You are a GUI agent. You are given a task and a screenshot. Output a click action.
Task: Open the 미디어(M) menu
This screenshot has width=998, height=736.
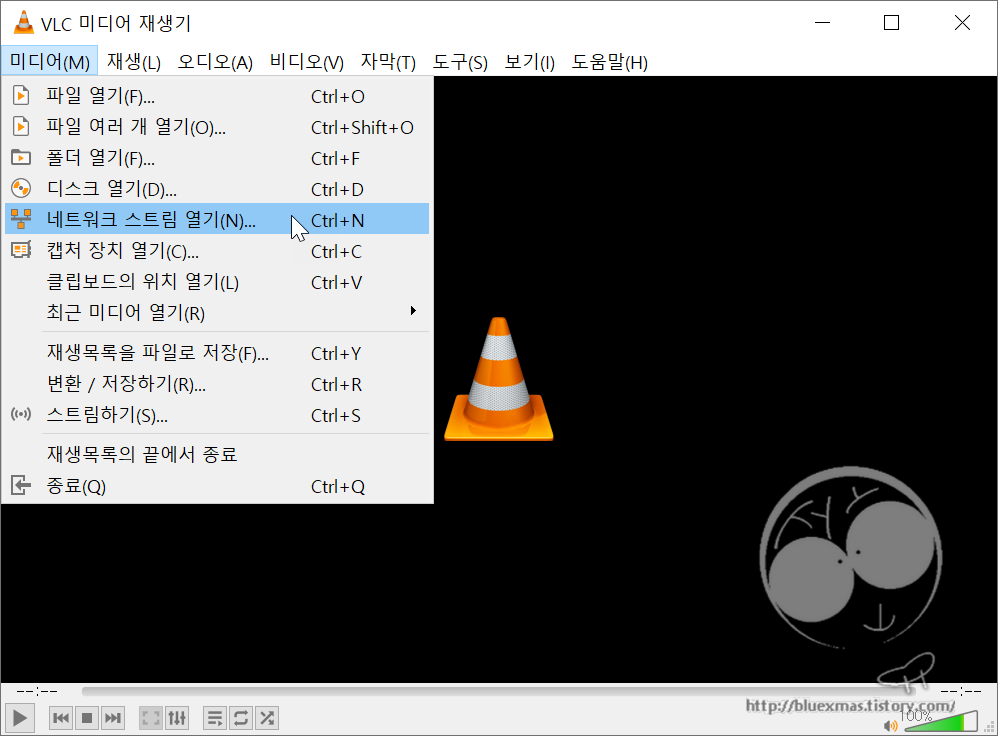(x=50, y=62)
